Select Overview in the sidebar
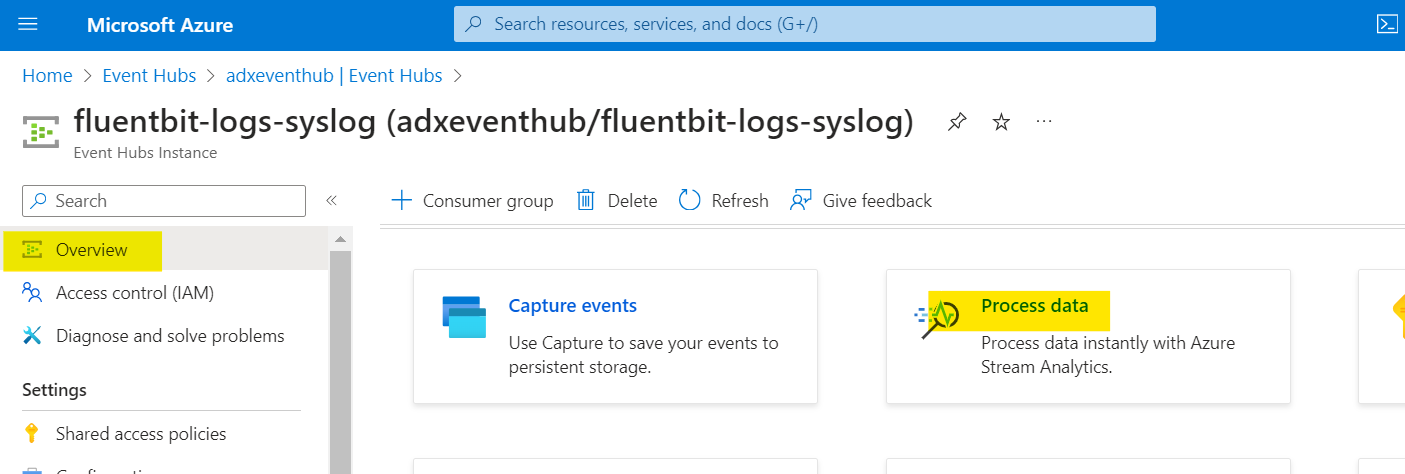The image size is (1405, 474). [164, 249]
